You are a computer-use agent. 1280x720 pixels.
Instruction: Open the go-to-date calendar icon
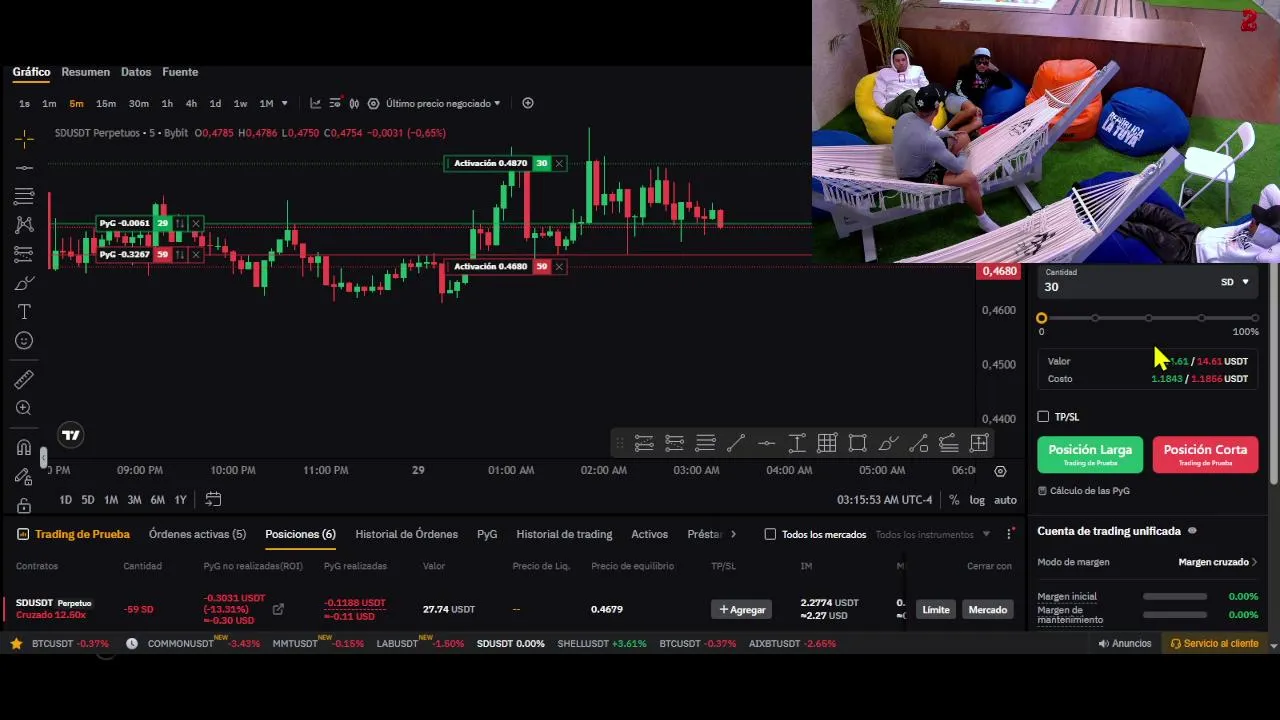coord(213,499)
